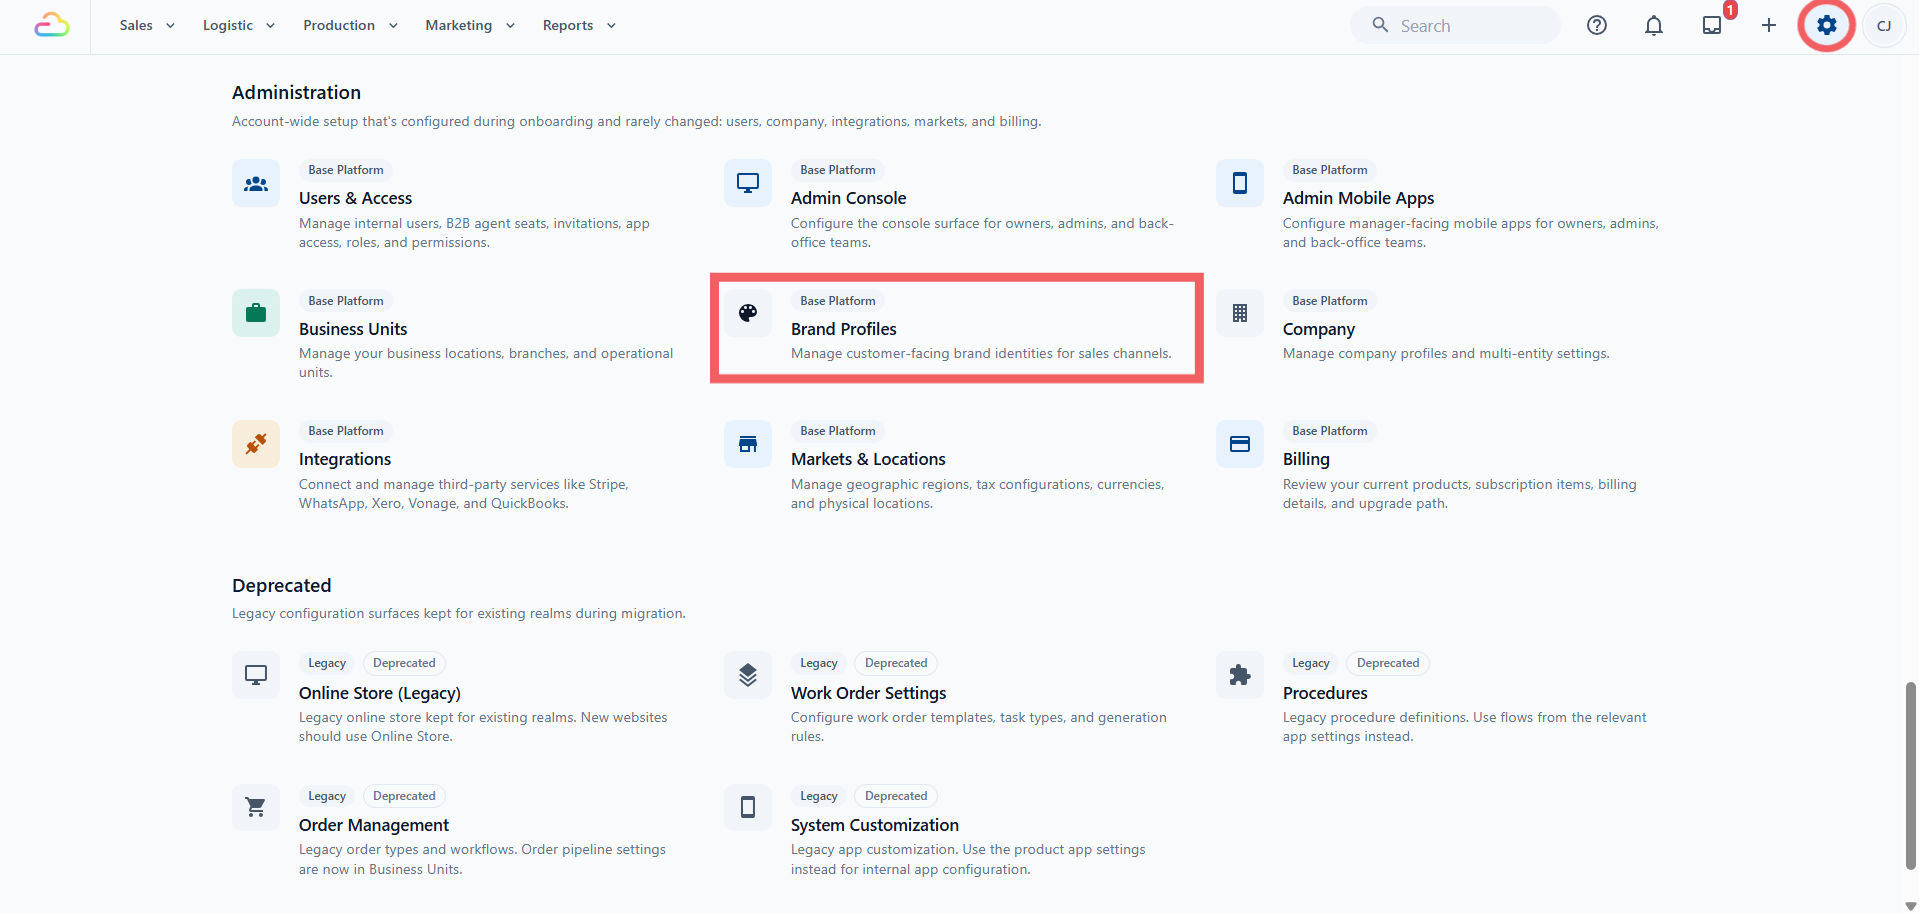Screen dimensions: 1920x914
Task: Click the Admin Console monitor icon
Action: click(748, 183)
